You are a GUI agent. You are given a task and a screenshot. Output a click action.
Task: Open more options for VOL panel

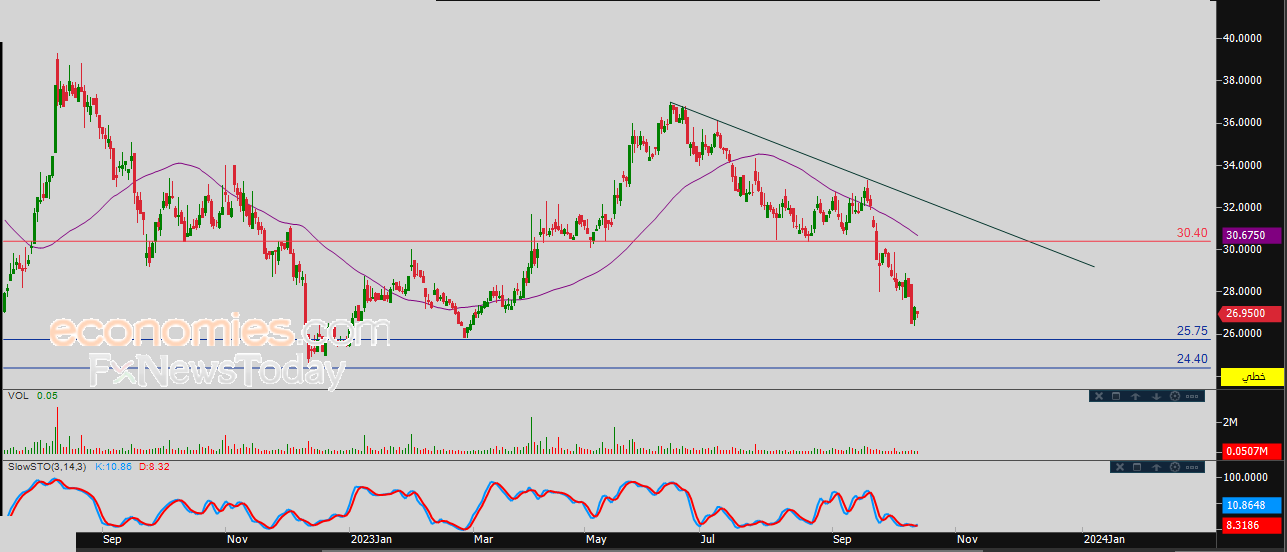(1192, 396)
